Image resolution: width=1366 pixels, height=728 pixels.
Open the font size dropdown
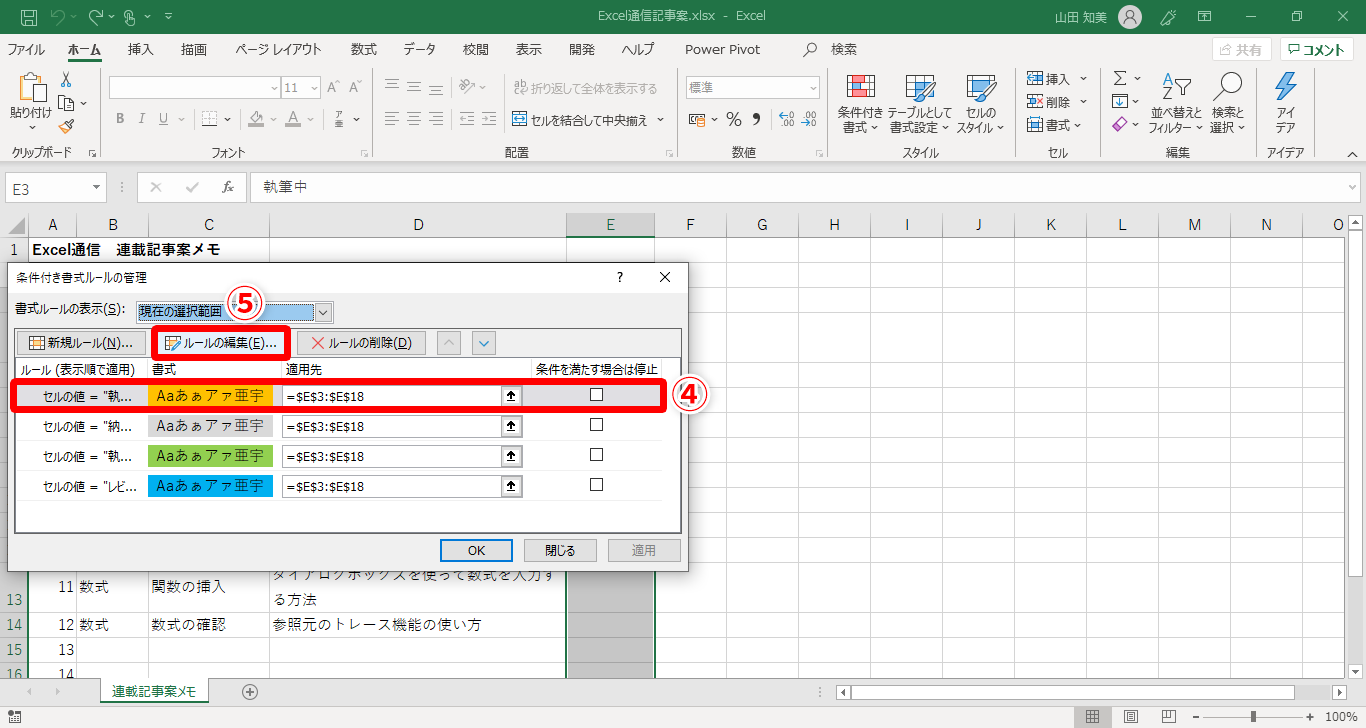315,88
